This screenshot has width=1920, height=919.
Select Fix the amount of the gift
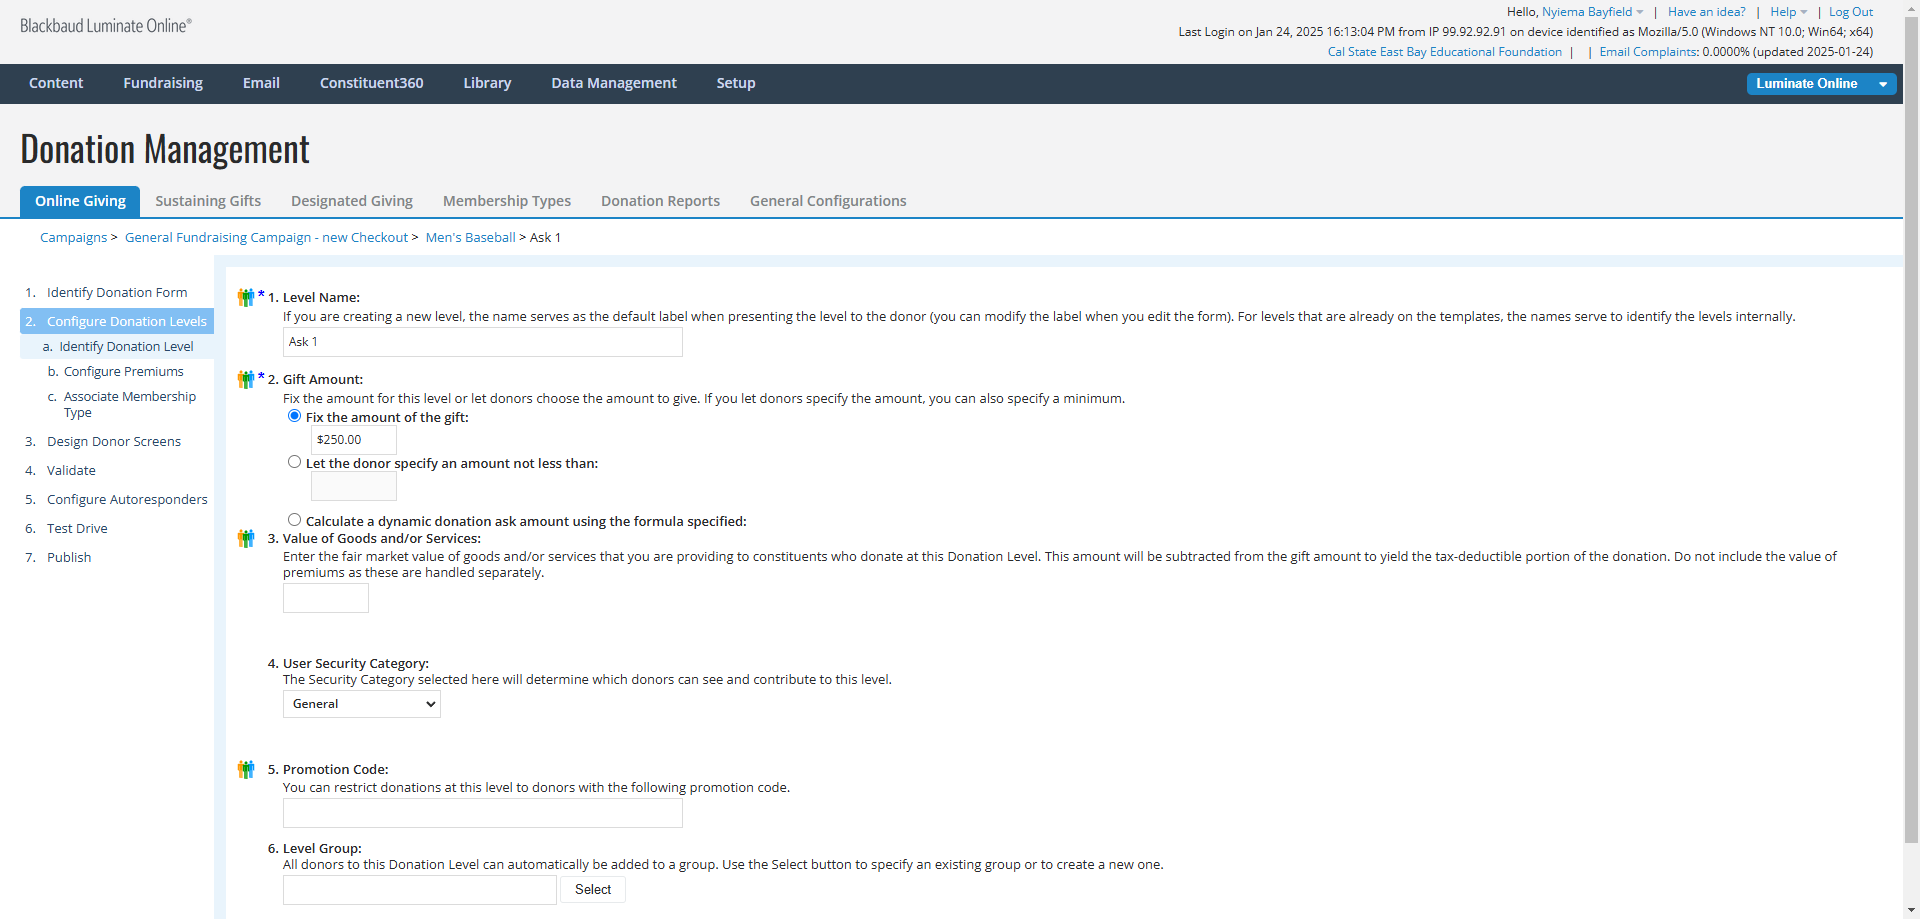294,416
